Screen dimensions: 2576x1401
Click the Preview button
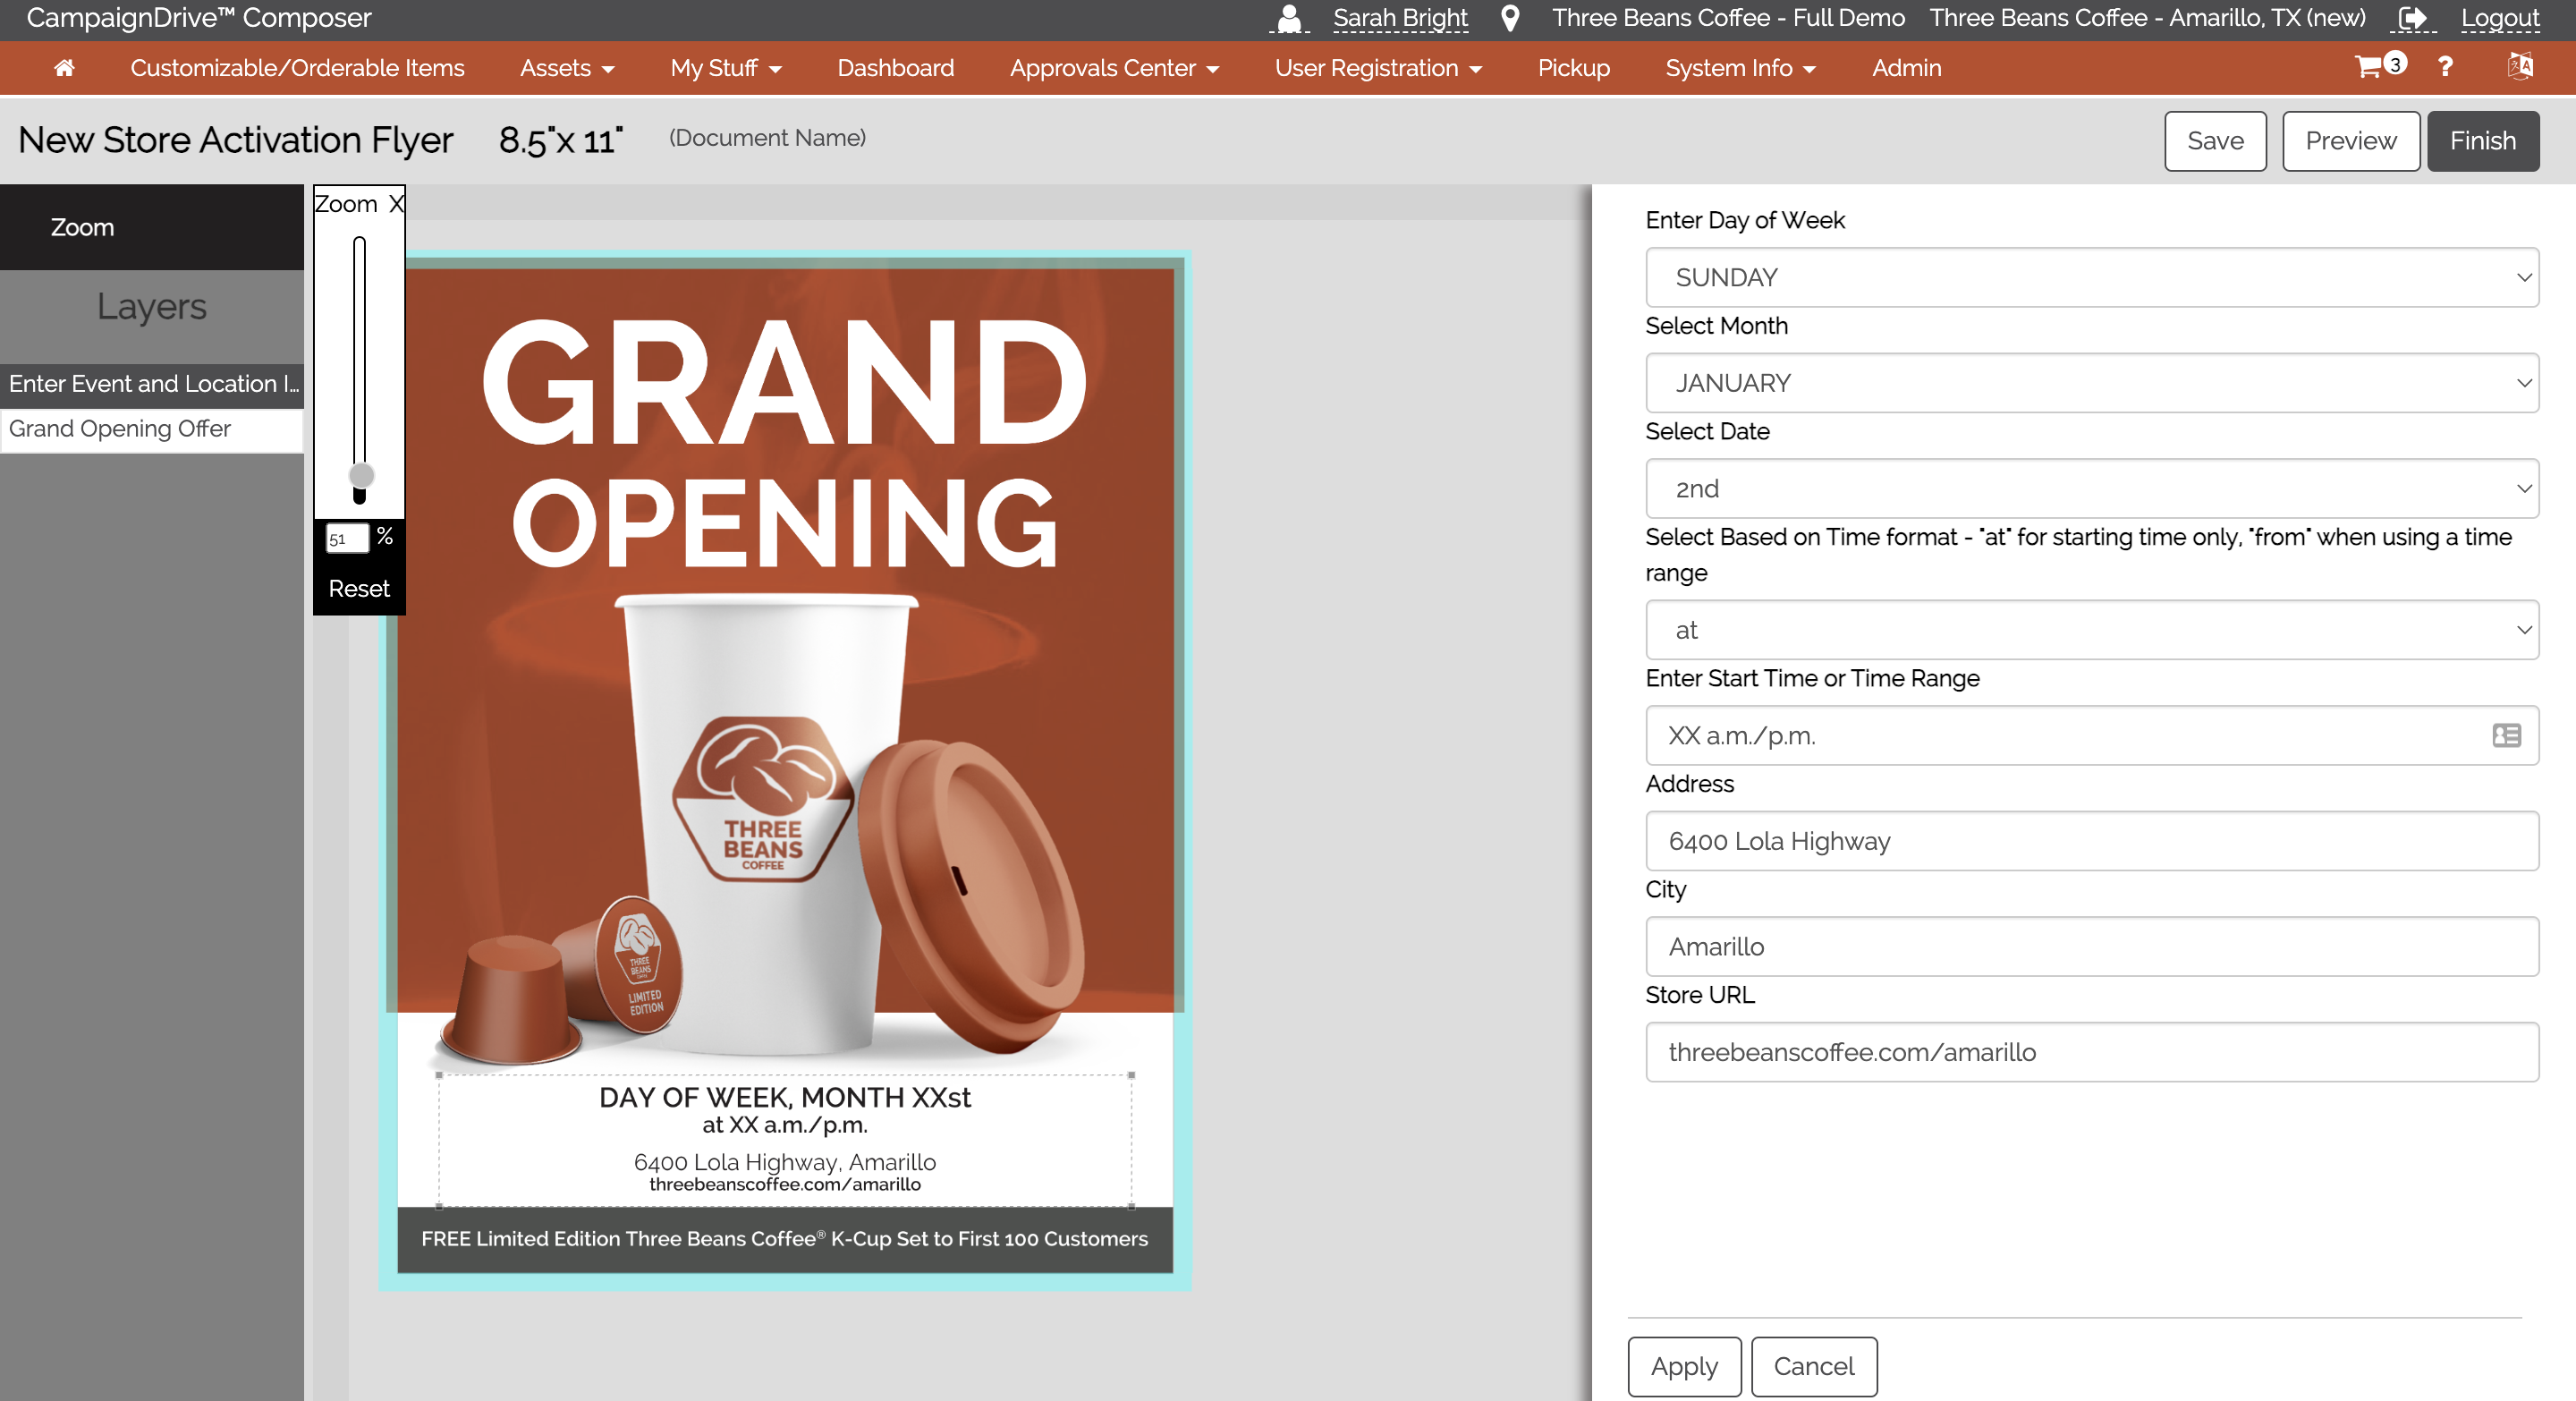[2350, 141]
